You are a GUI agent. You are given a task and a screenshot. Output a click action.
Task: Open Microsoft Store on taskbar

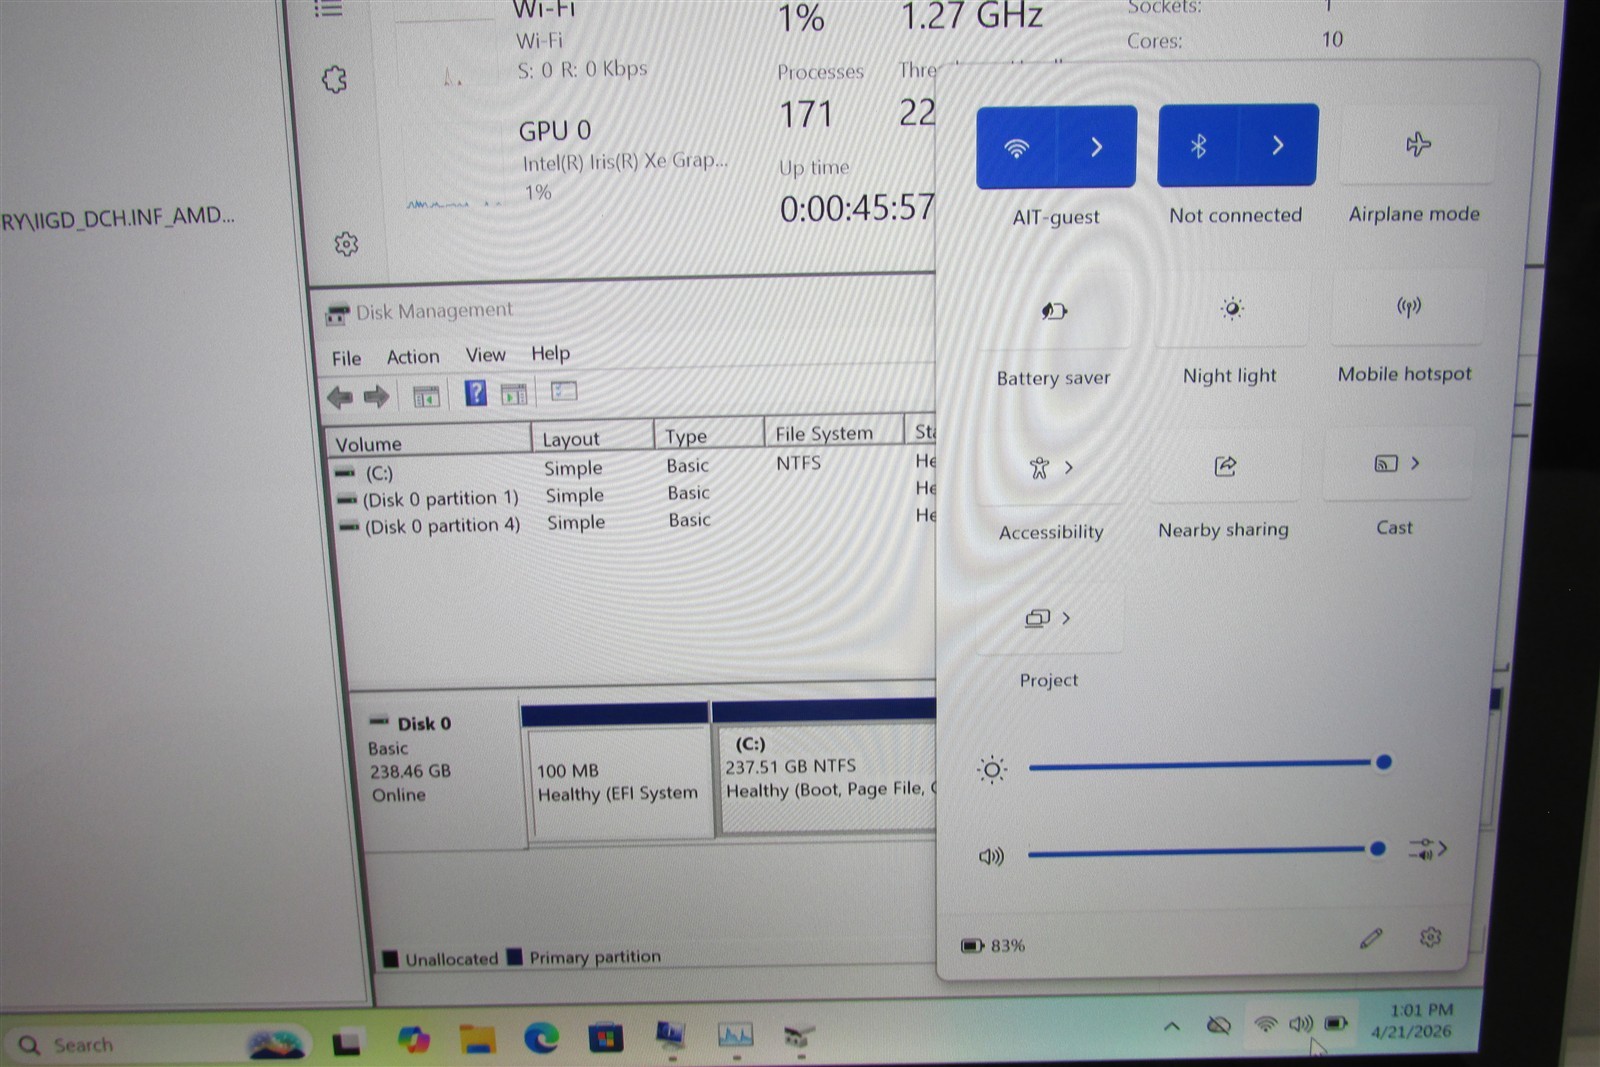pos(605,1037)
